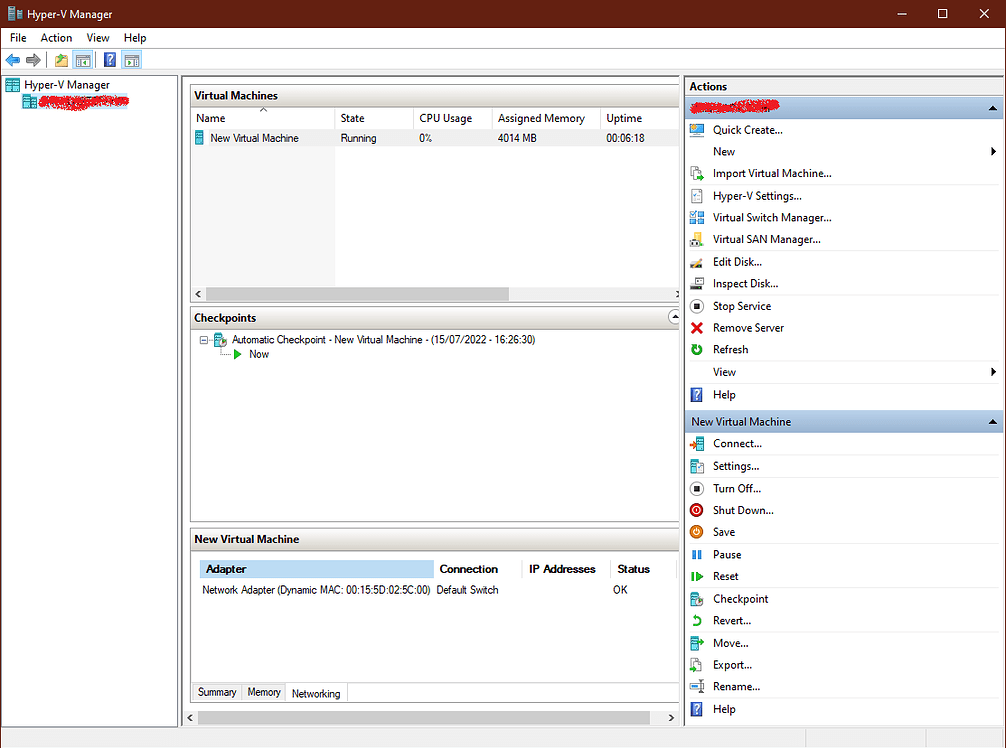Image resolution: width=1006 pixels, height=748 pixels.
Task: Toggle the Action Pane visibility in the toolbar
Action: pos(131,59)
